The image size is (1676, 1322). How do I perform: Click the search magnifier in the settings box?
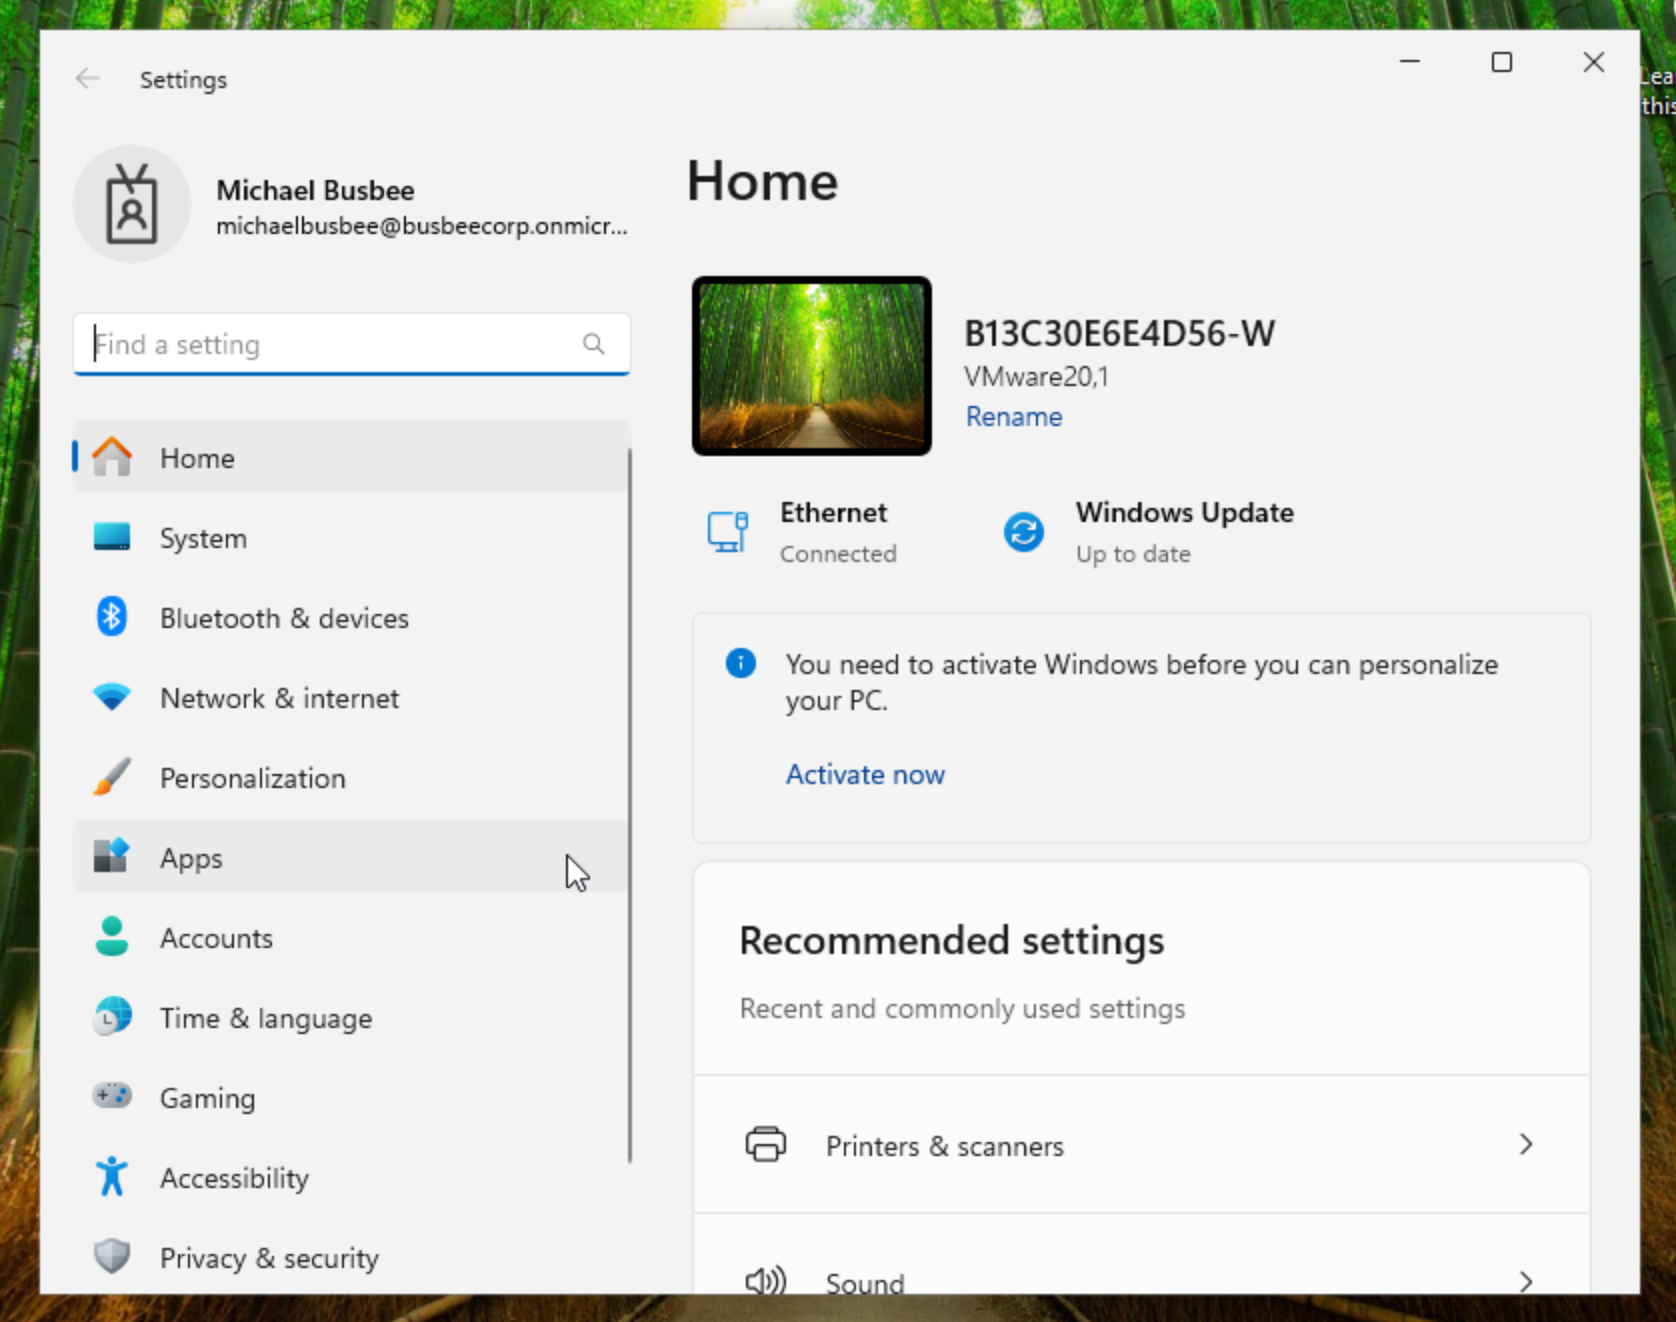pos(594,344)
